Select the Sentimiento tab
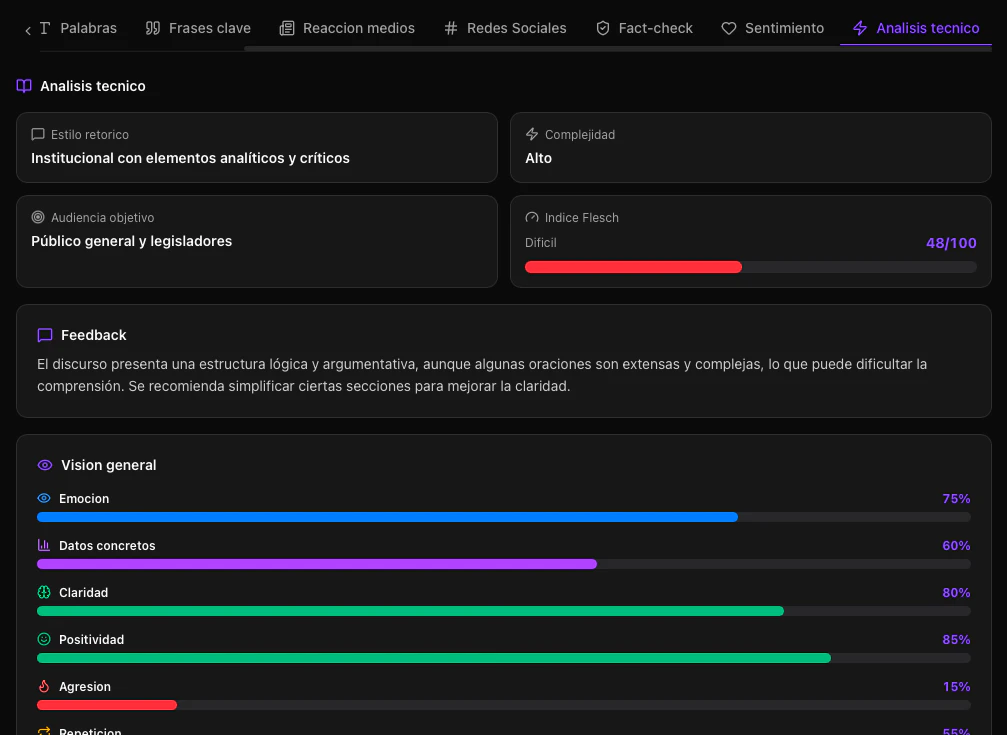This screenshot has height=735, width=1007. (x=772, y=28)
